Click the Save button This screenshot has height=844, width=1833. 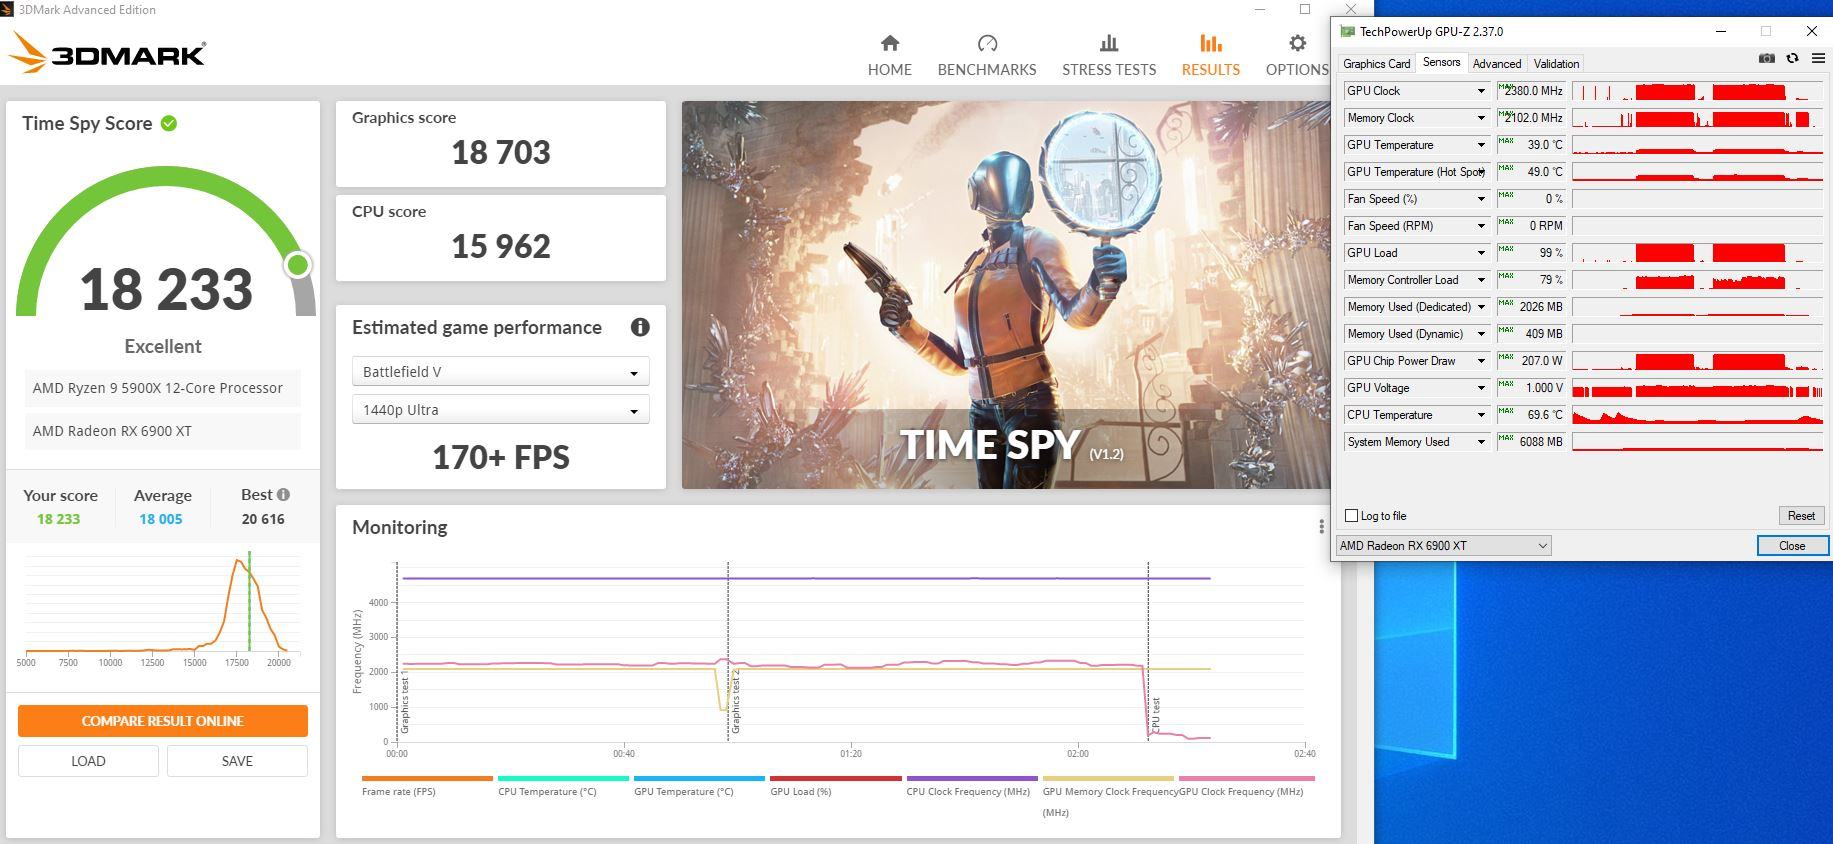[x=237, y=760]
